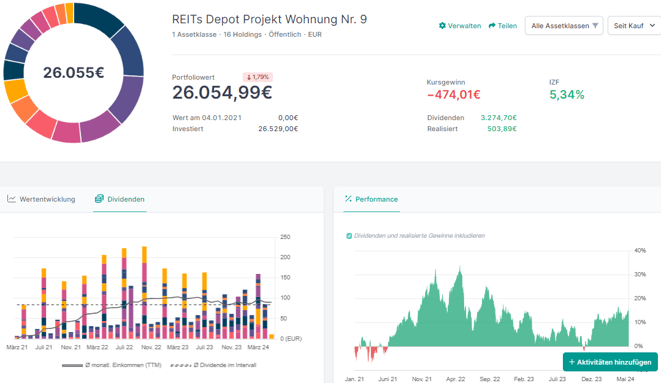This screenshot has width=661, height=383.
Task: Click the Performance percent icon
Action: [348, 199]
